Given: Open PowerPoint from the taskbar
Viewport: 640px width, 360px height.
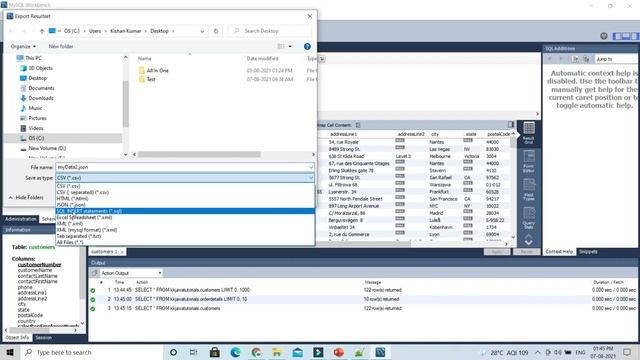Looking at the screenshot, I should [339, 352].
